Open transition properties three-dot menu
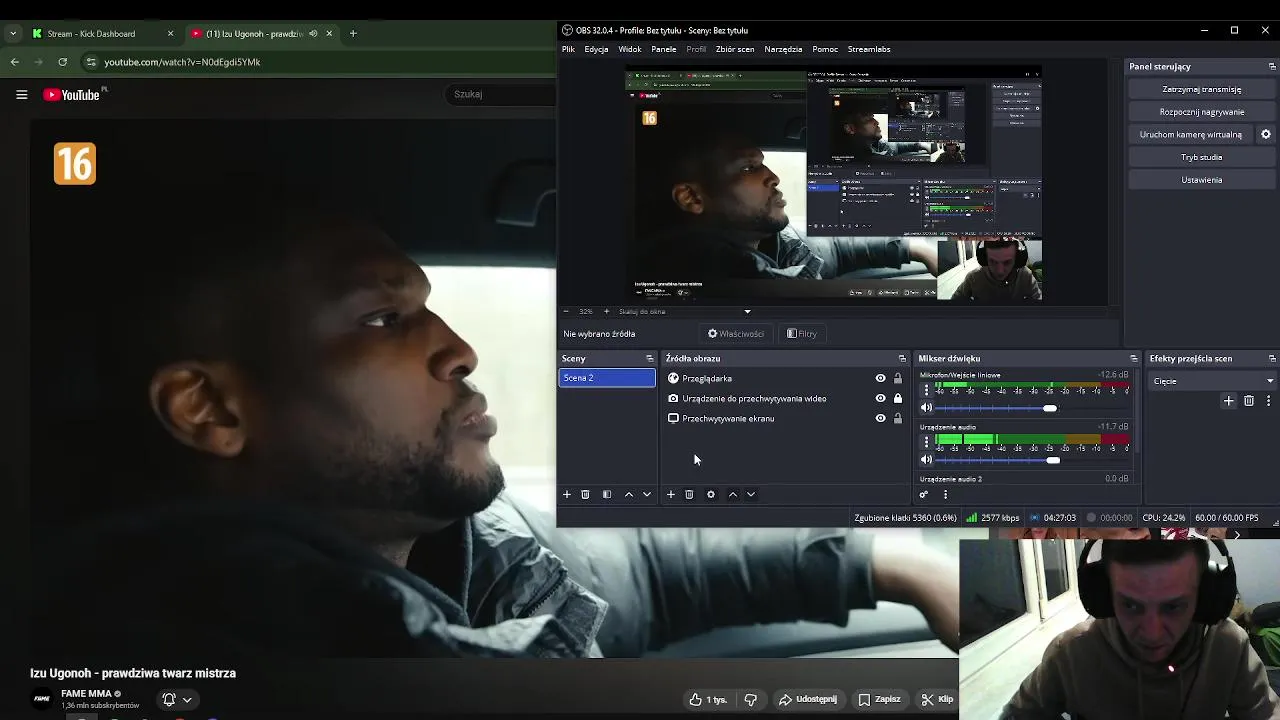 tap(1268, 401)
